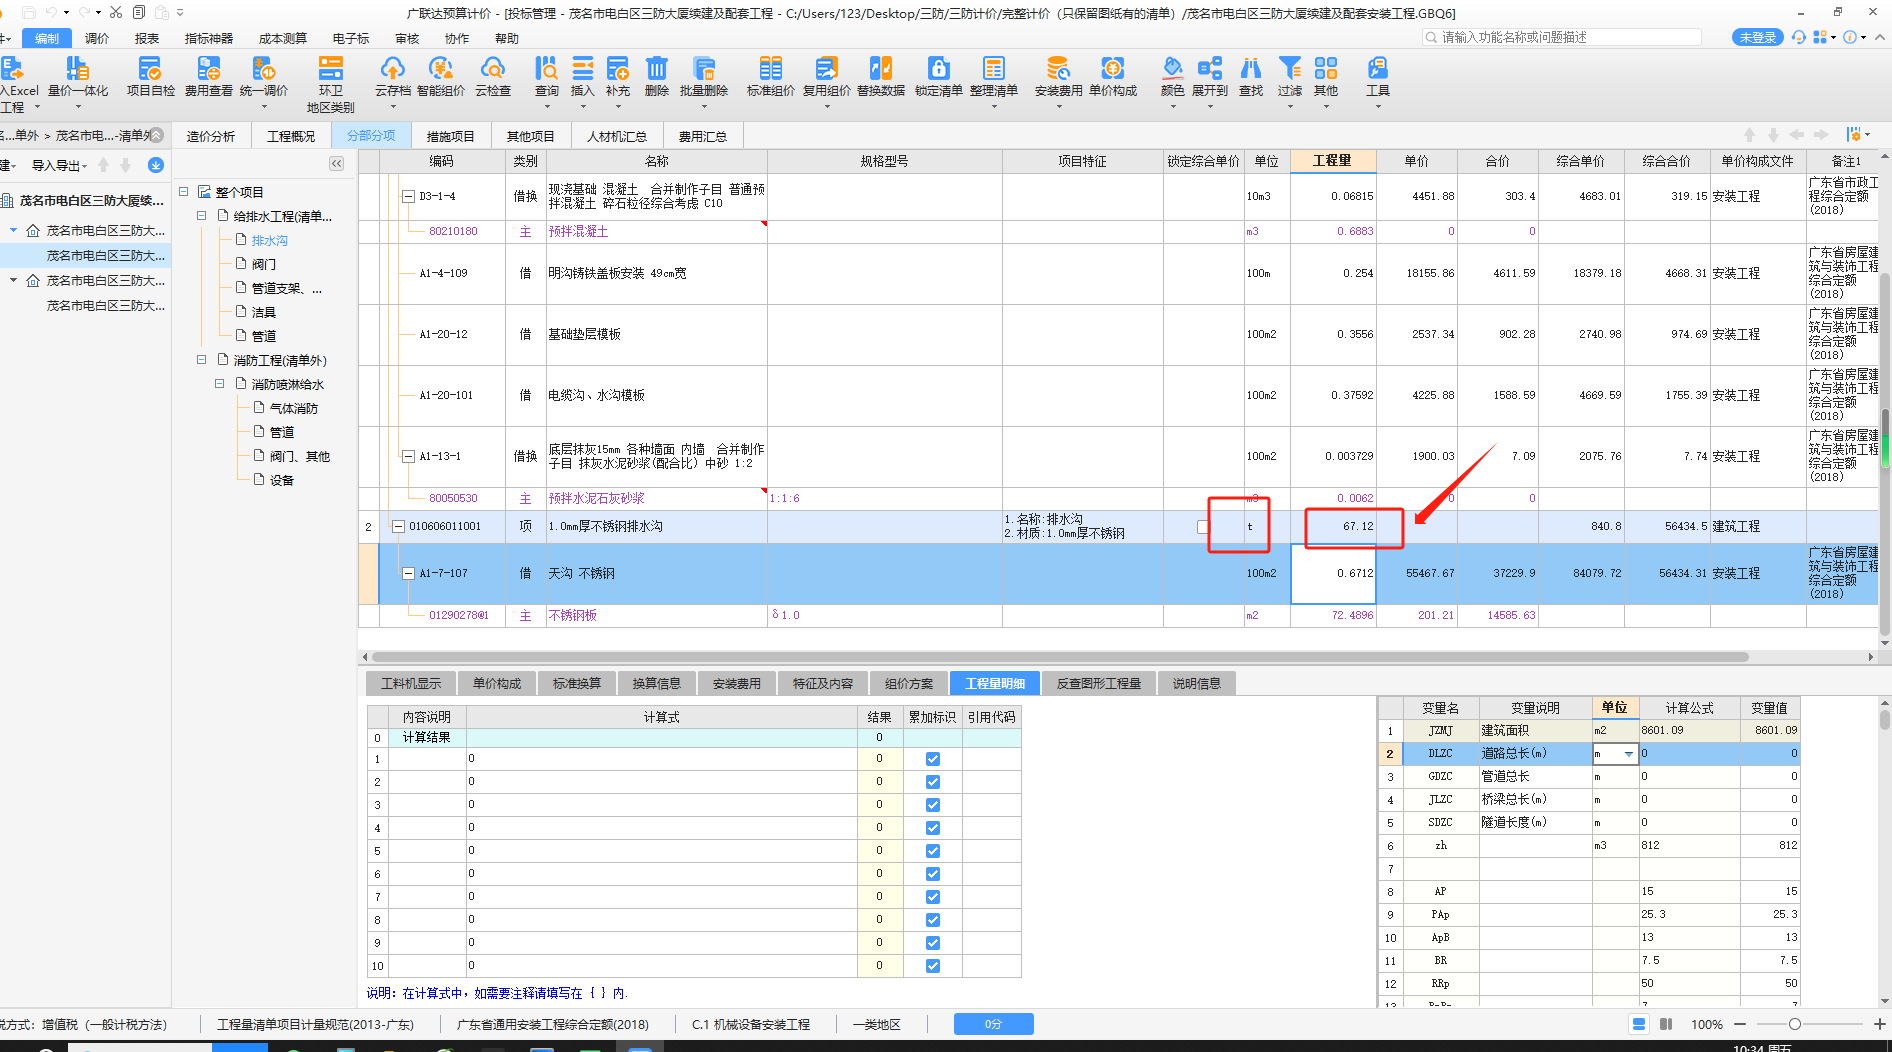Screen dimensions: 1892x1052
Task: Switch to 换算信息 bottom tab
Action: 656,683
